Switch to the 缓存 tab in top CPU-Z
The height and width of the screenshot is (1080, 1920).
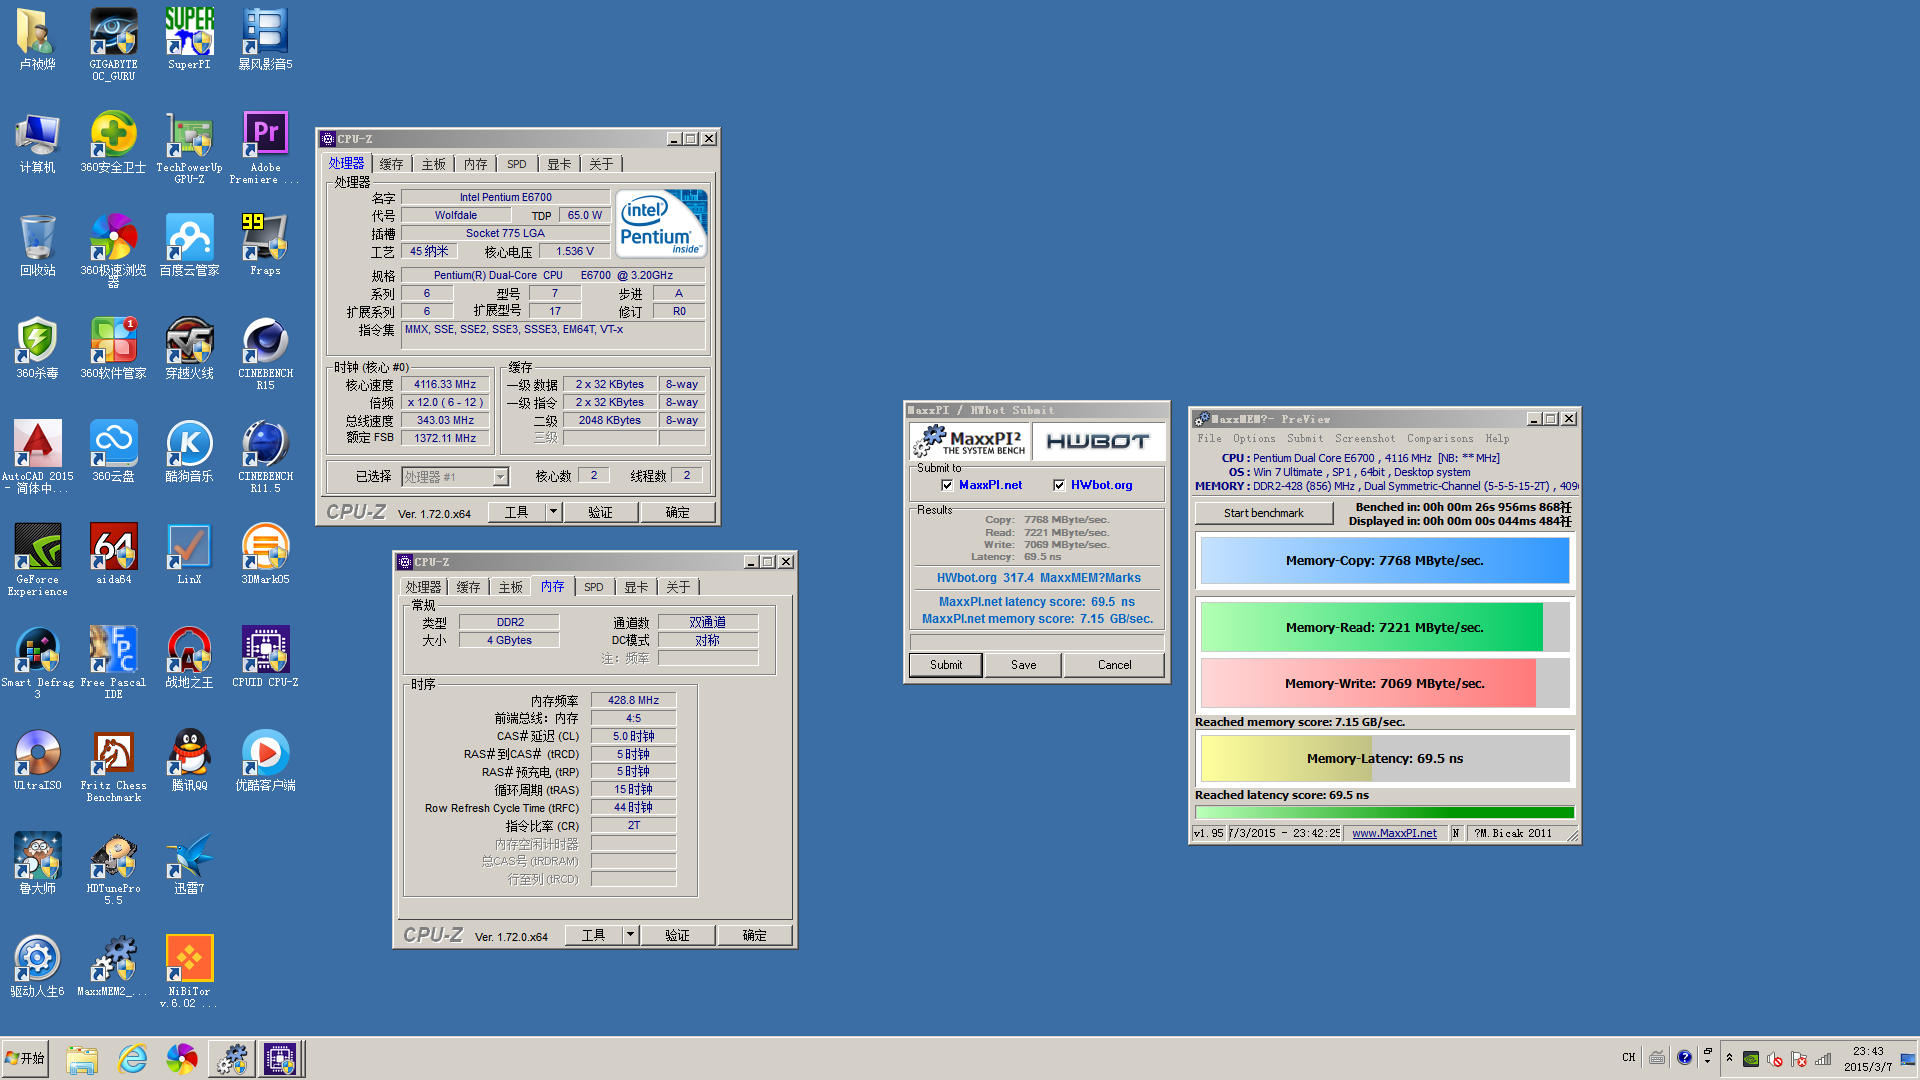(391, 164)
